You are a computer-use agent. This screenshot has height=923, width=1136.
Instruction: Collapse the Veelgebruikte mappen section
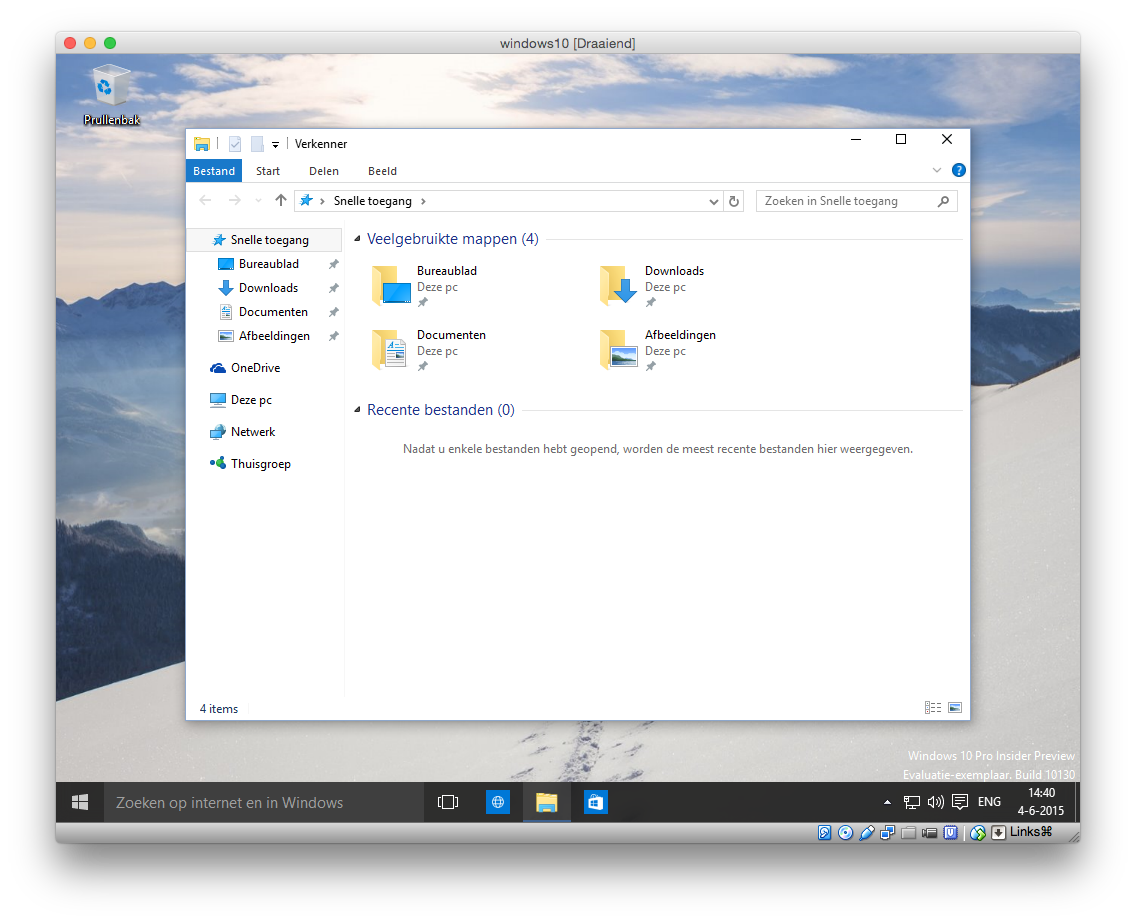[x=358, y=240]
